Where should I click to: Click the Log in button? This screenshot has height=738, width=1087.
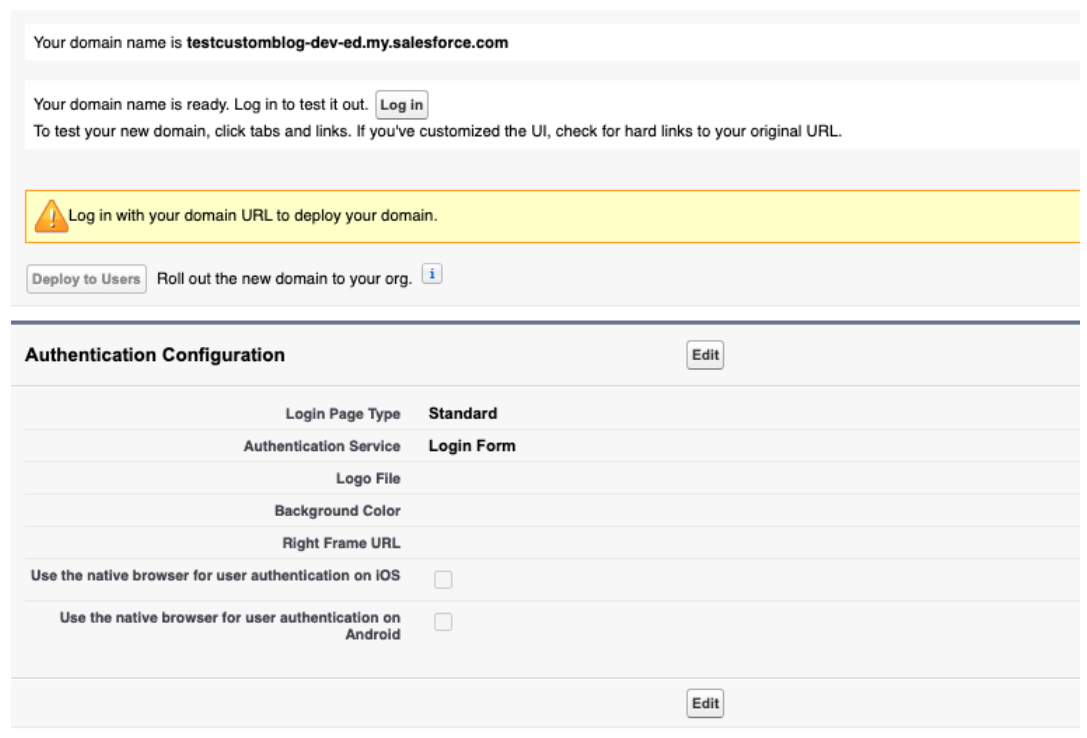(402, 105)
